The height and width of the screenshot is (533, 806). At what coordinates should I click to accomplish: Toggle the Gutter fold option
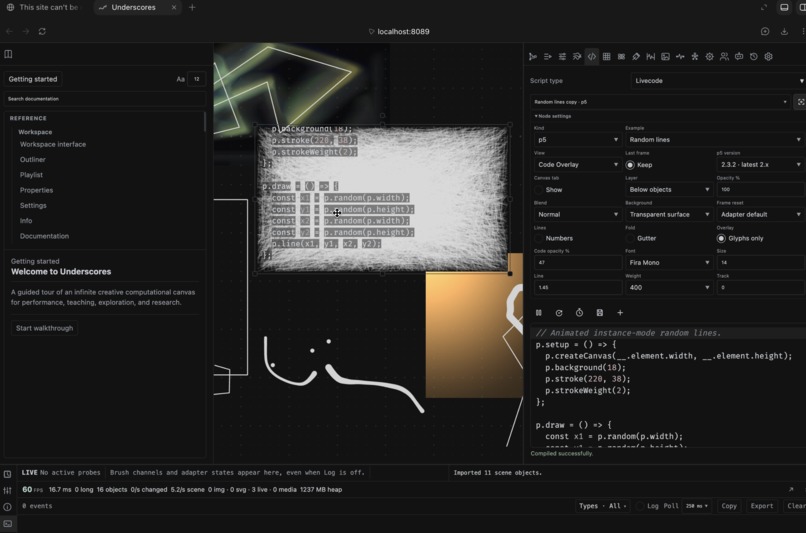[630, 238]
